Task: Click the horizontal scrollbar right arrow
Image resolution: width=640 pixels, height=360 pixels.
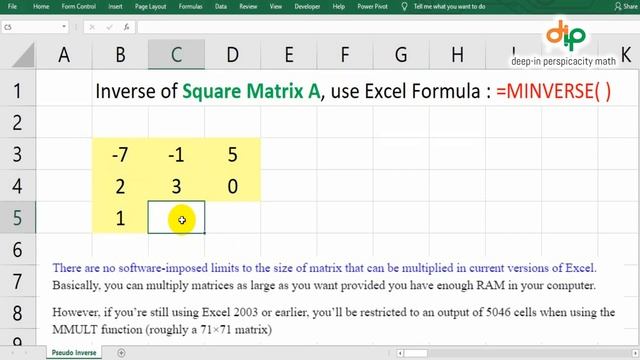Action: 635,353
